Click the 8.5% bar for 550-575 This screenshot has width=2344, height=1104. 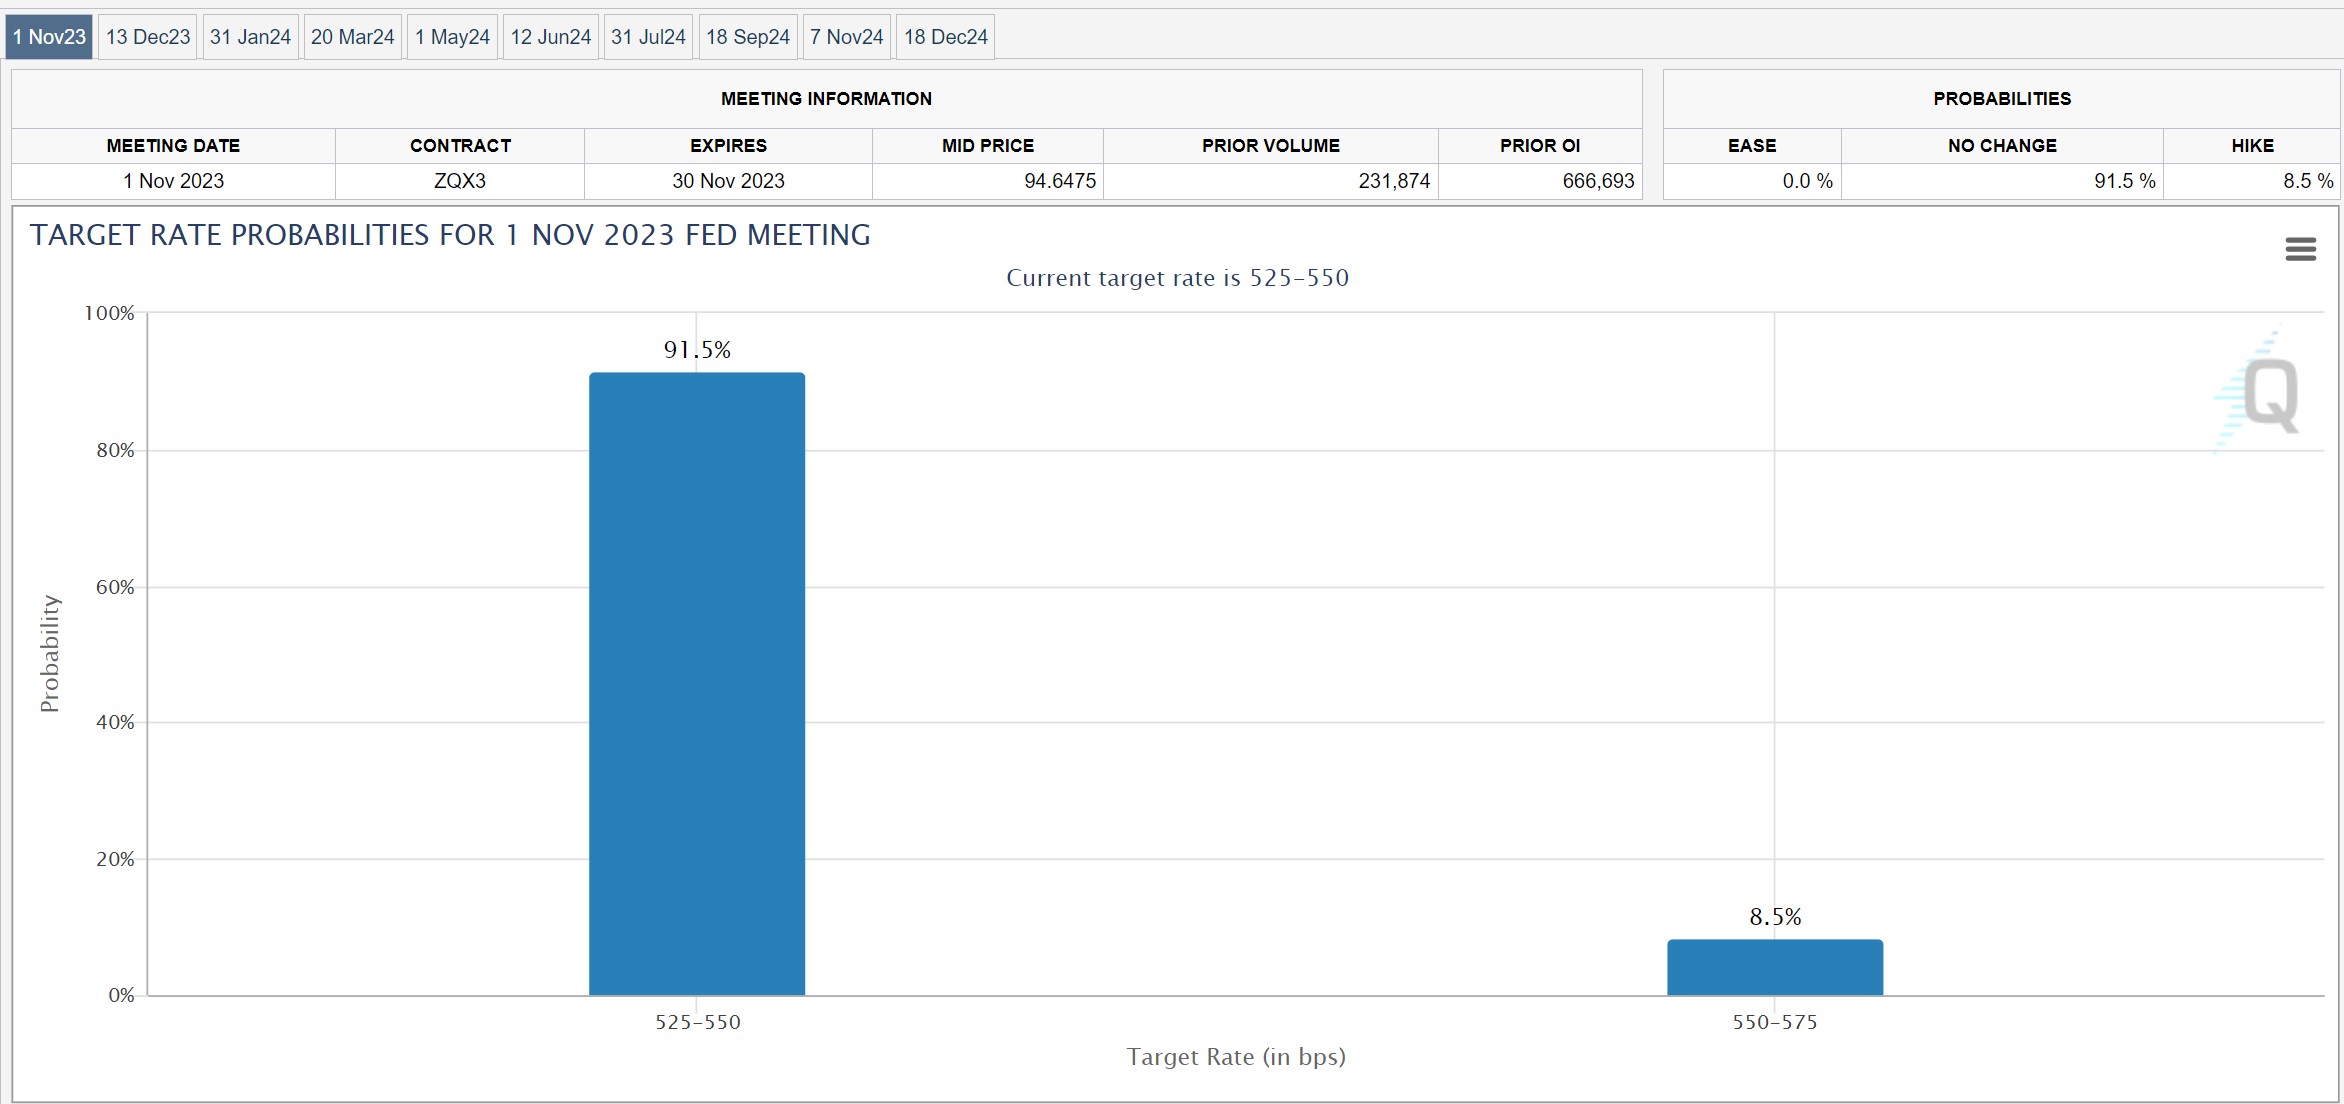point(1775,967)
